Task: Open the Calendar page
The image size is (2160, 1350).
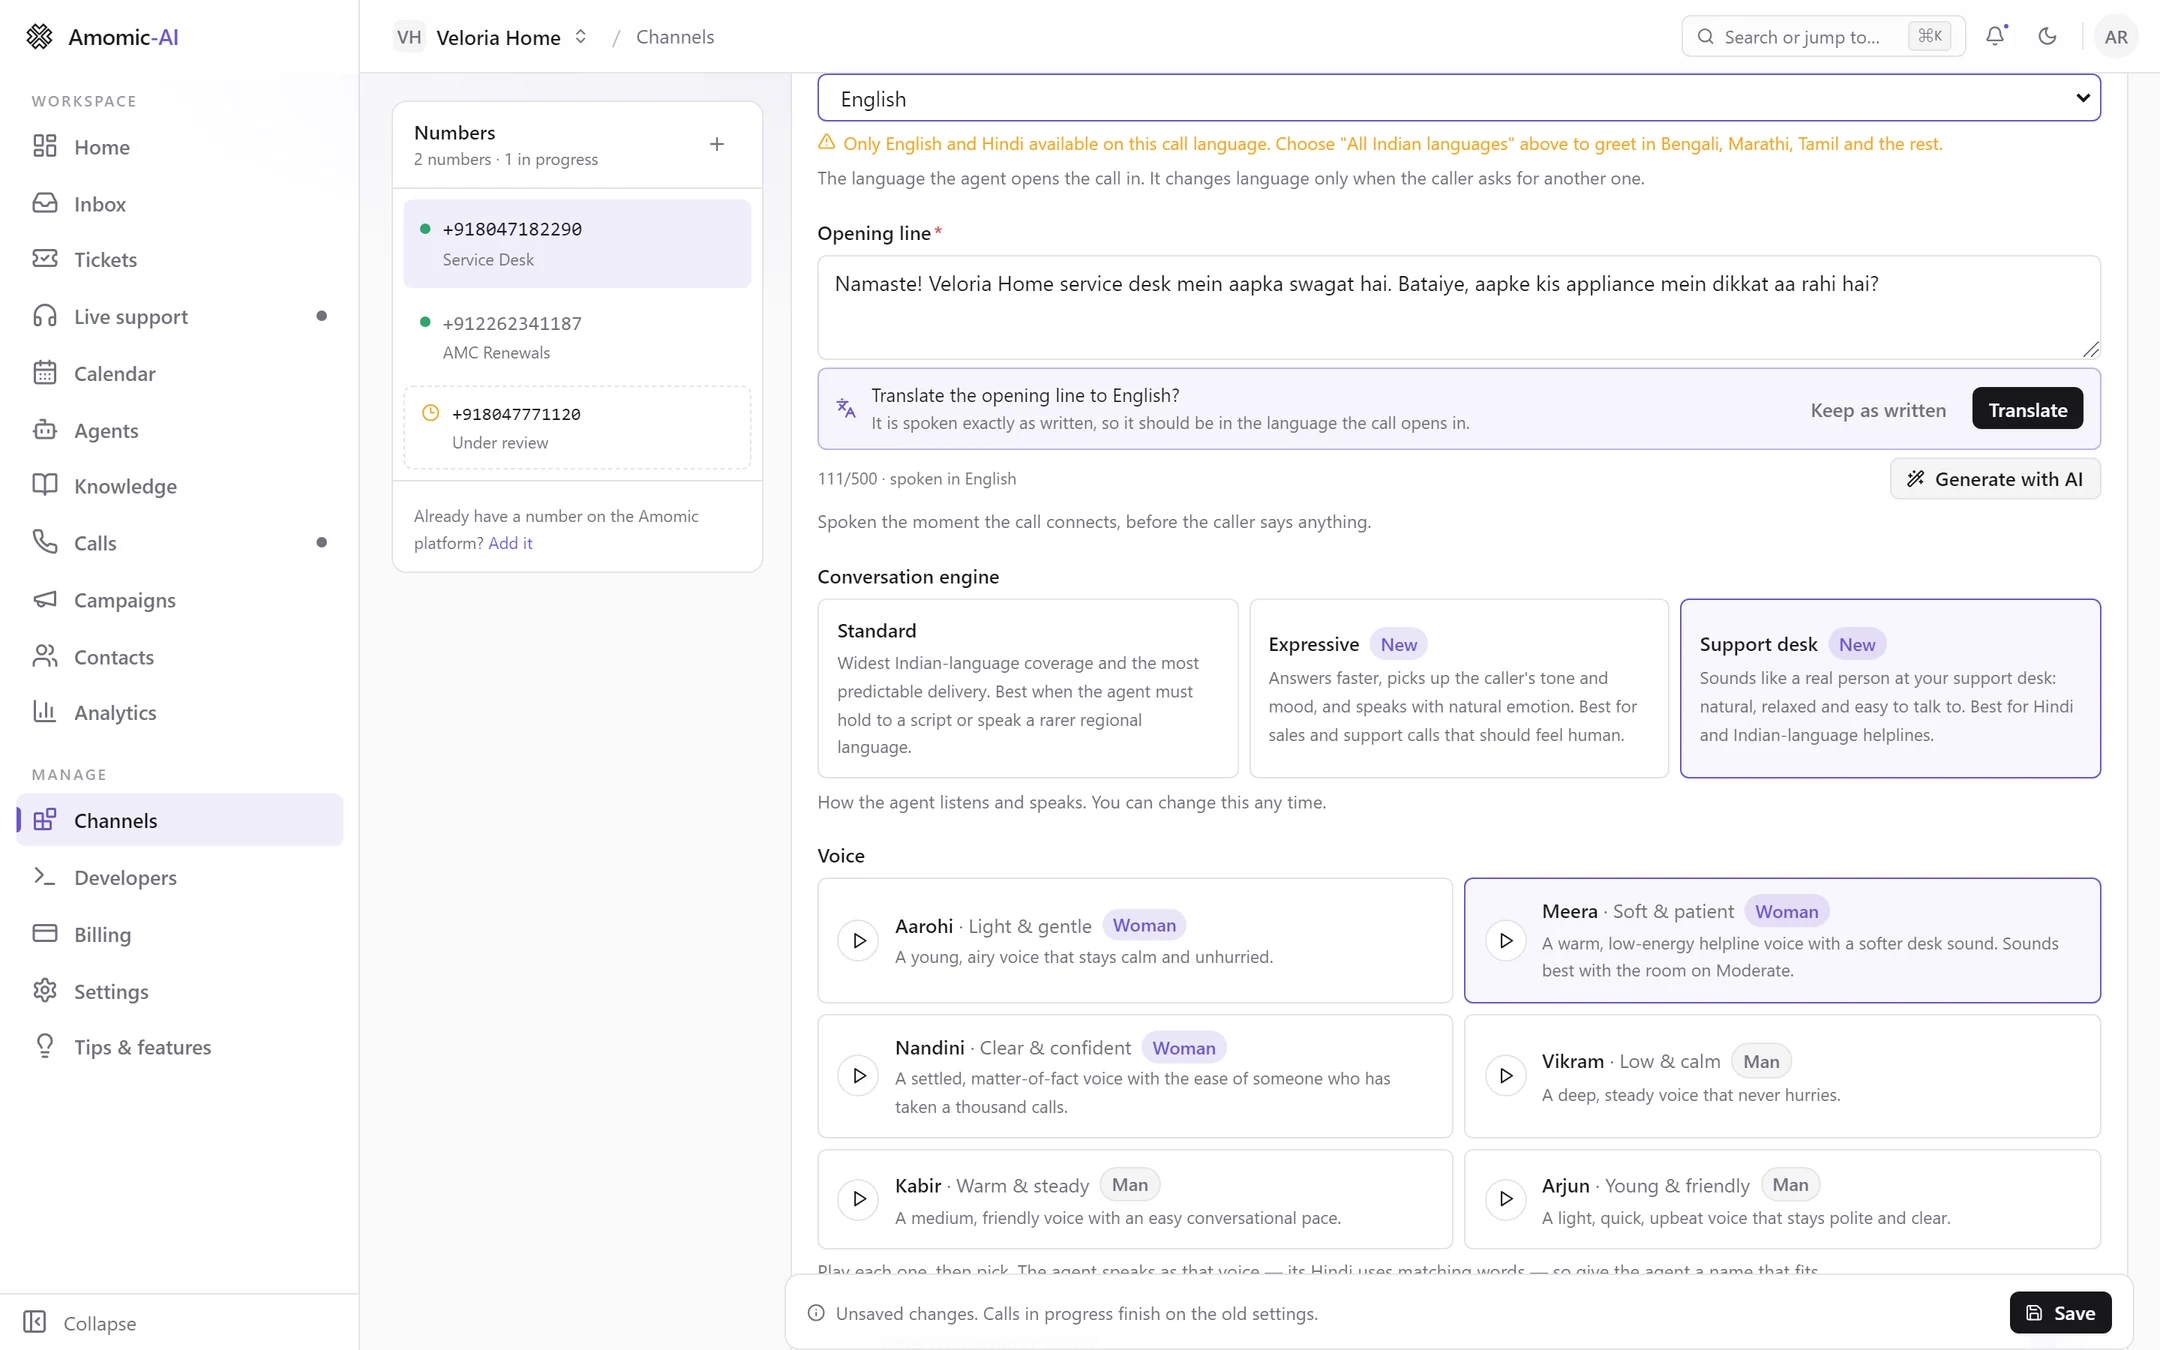Action: pyautogui.click(x=180, y=374)
